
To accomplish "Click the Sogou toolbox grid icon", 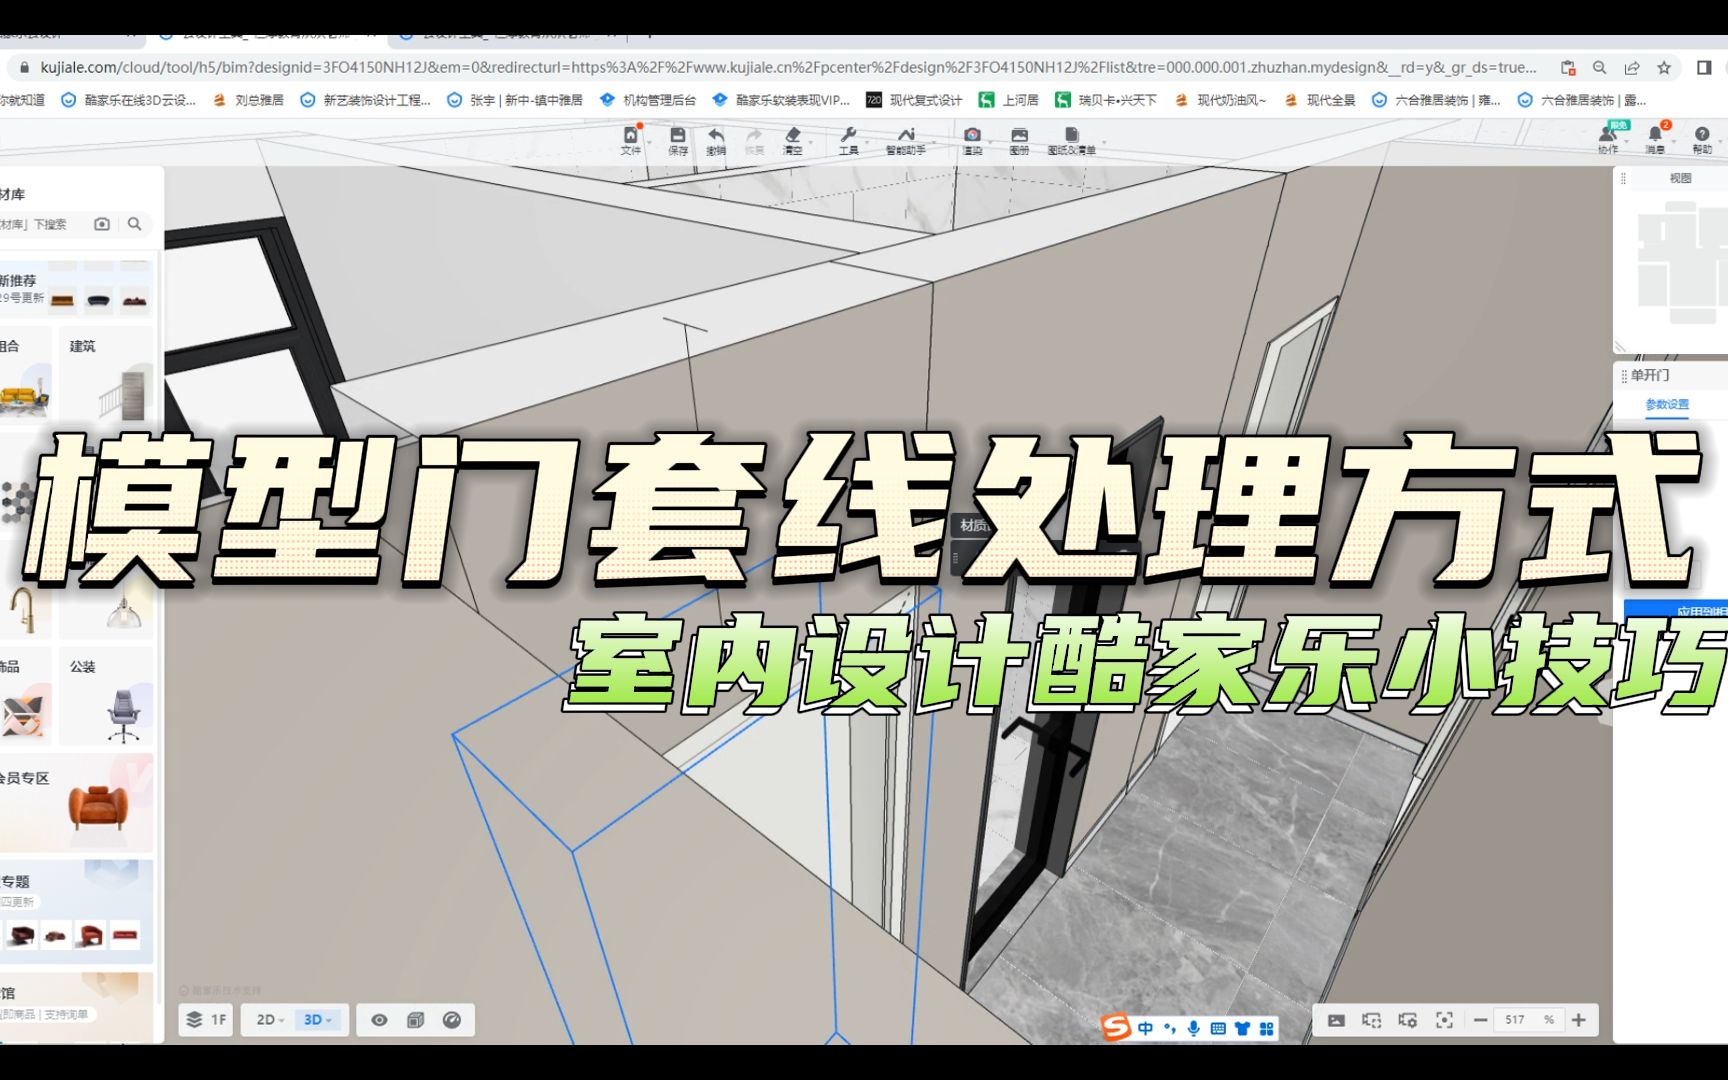I will 1266,1028.
